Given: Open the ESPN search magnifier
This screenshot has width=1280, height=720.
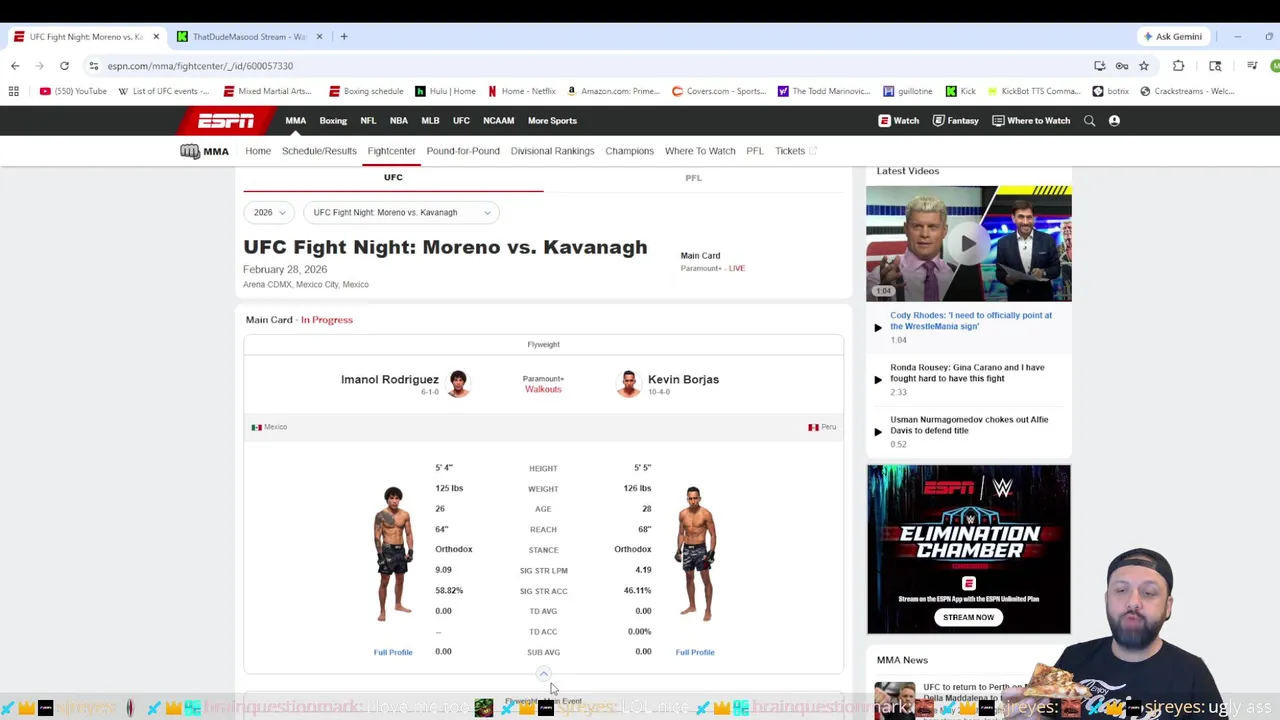Looking at the screenshot, I should [x=1090, y=121].
